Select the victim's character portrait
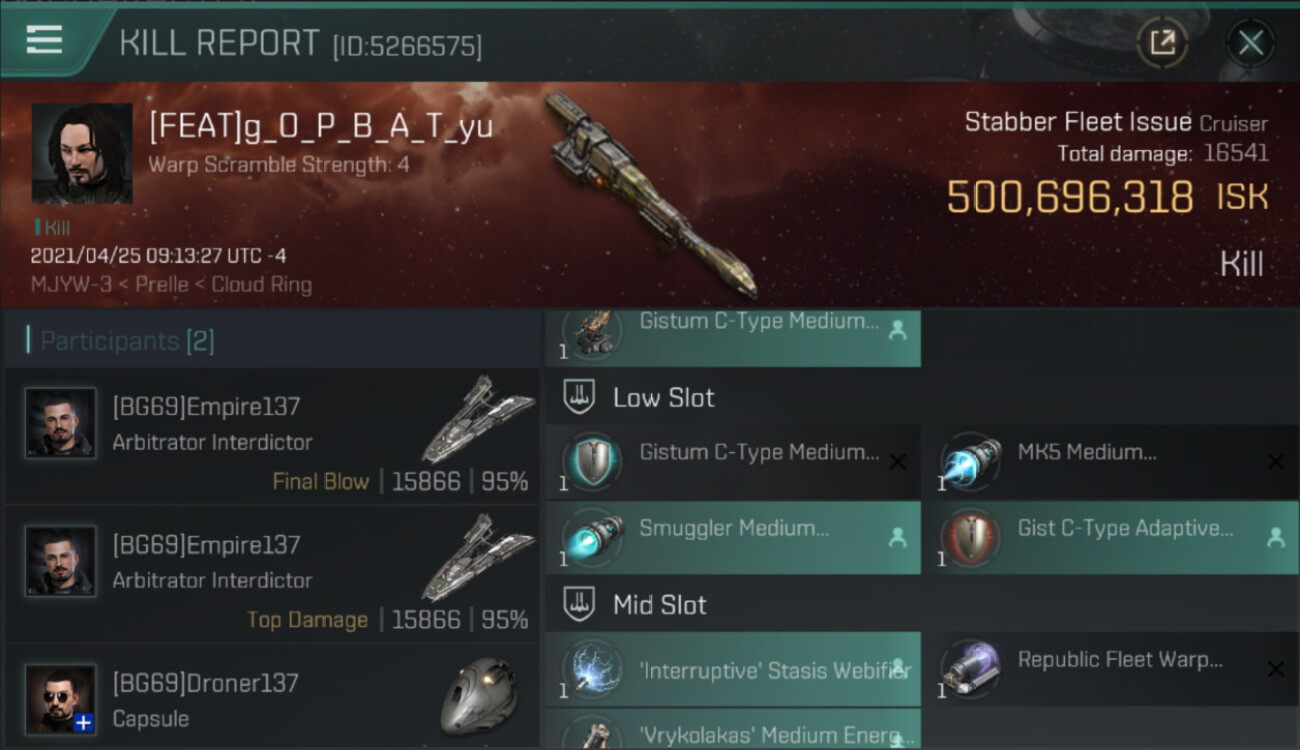The height and width of the screenshot is (750, 1300). tap(82, 154)
